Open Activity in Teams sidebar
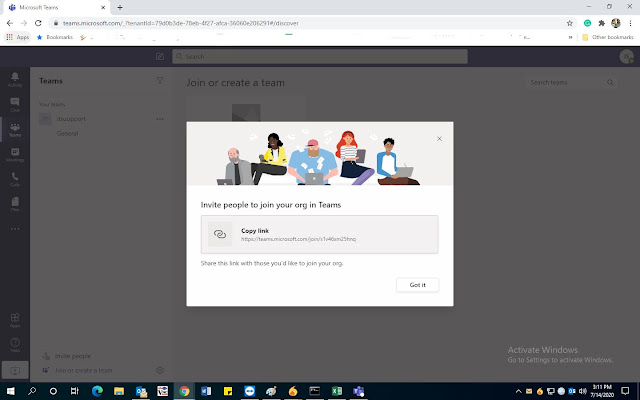Viewport: 640px width, 400px height. click(15, 79)
